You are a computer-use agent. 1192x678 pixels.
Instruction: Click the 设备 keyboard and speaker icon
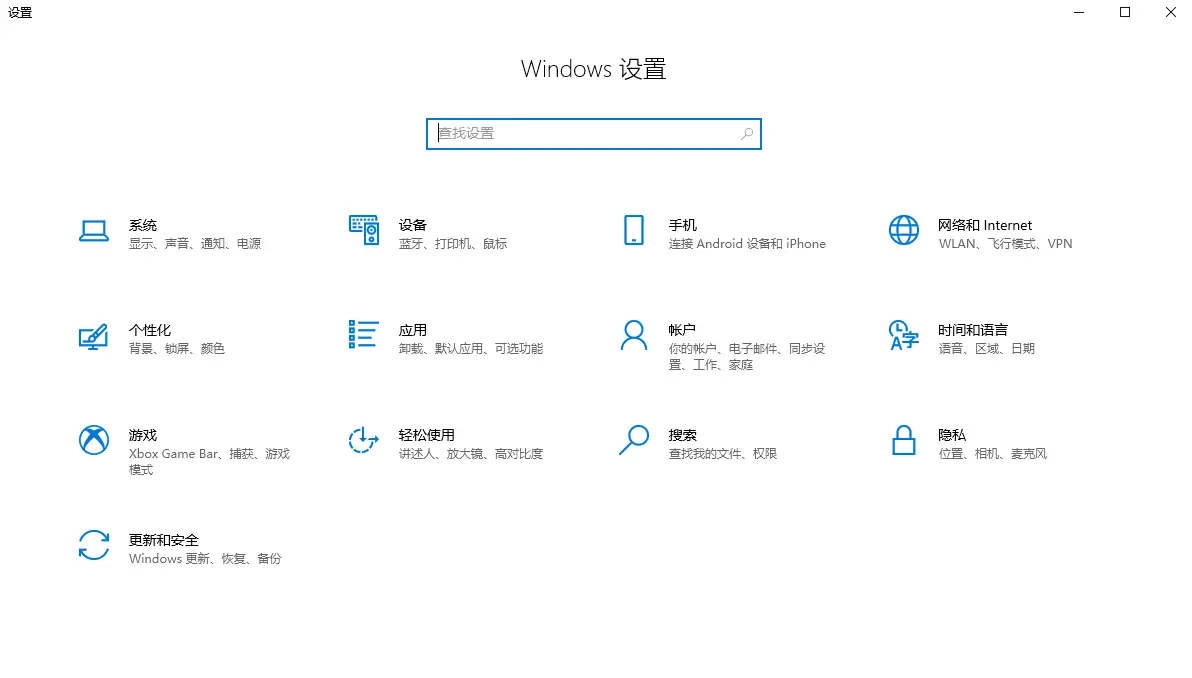tap(363, 230)
